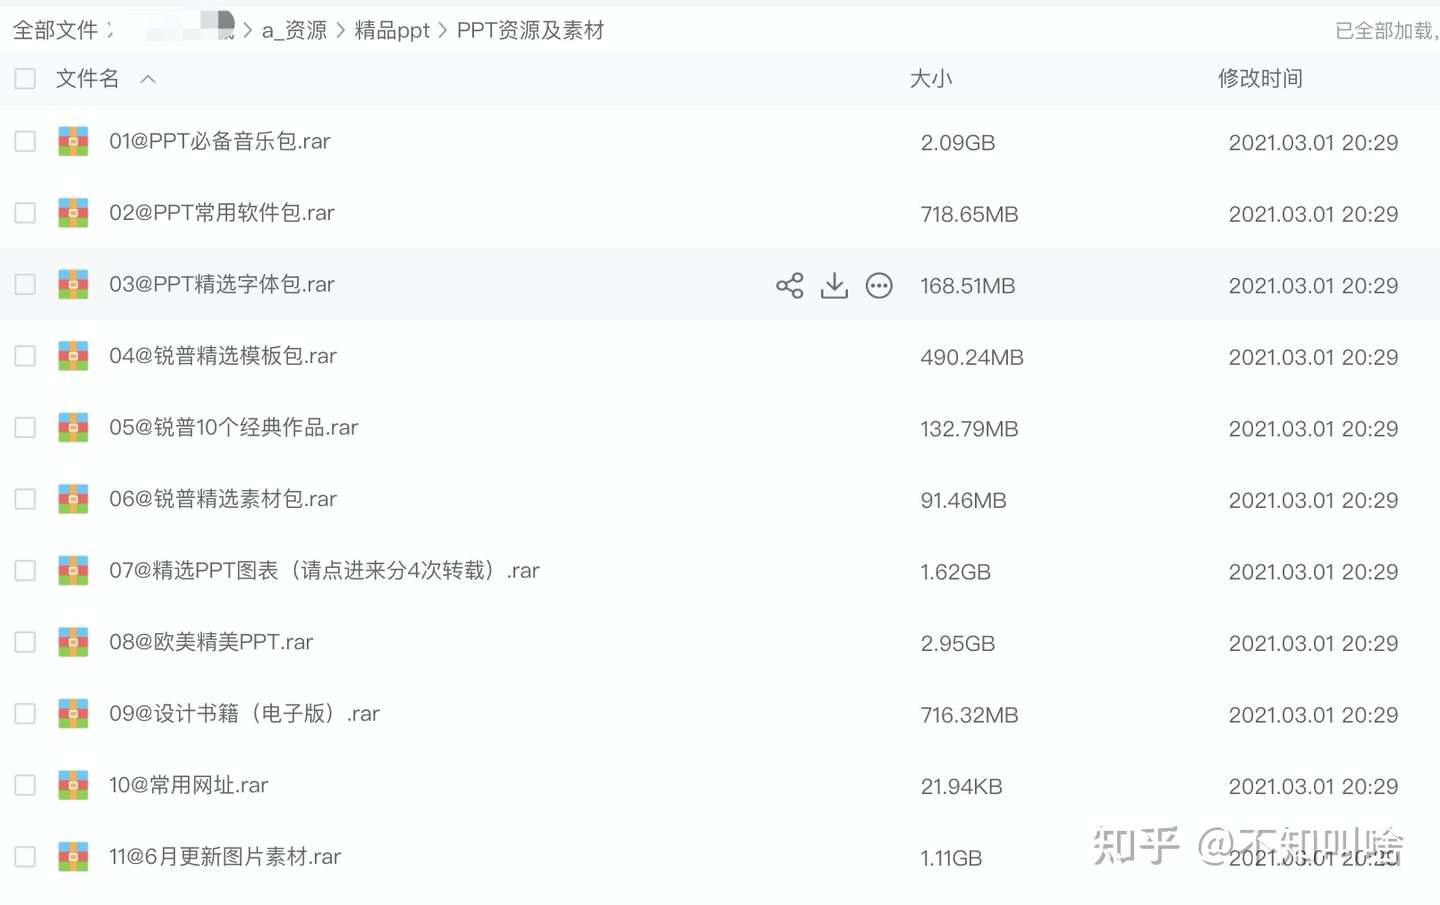The image size is (1440, 905).
Task: Click the 91.46MB size value
Action: tap(963, 500)
